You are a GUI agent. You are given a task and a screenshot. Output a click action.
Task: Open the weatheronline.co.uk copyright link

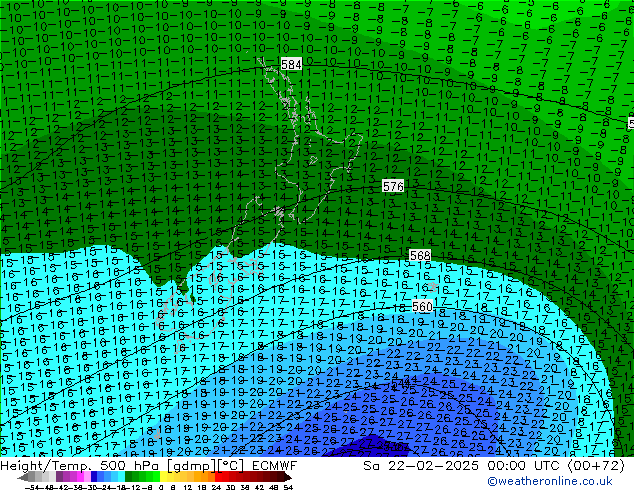(x=550, y=481)
